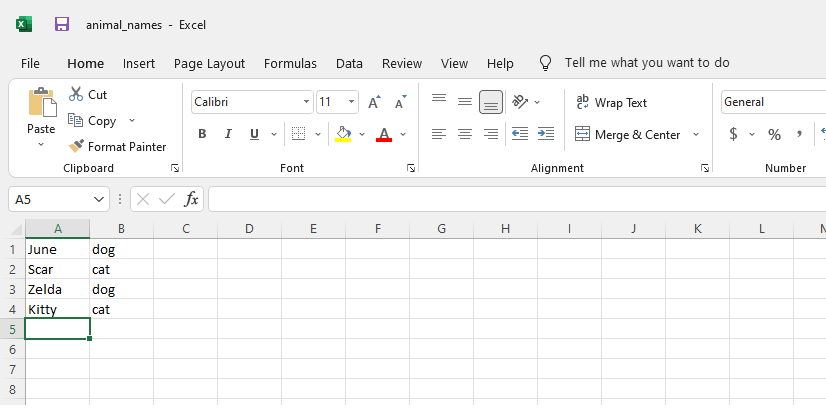Confirm formula entry with checkmark icon
The width and height of the screenshot is (826, 417).
(x=166, y=199)
